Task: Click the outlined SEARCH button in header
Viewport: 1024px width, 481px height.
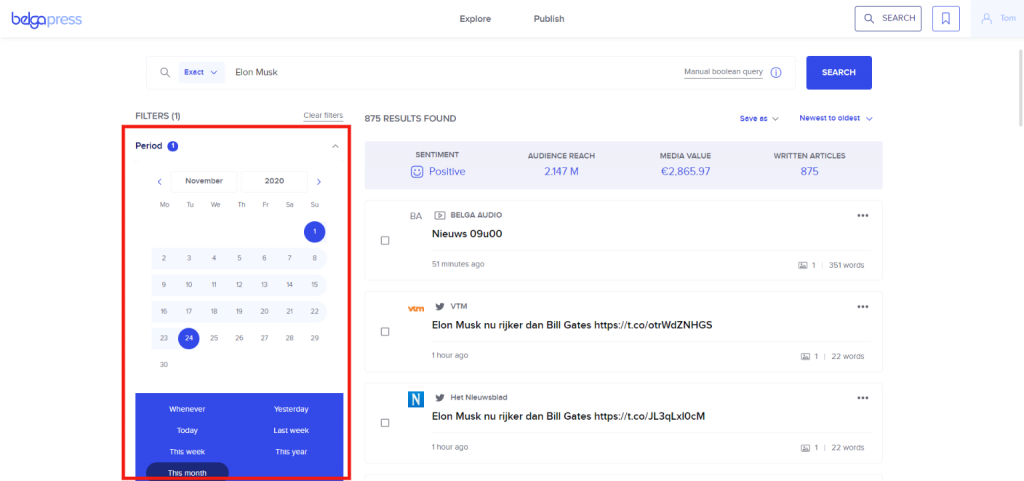Action: [x=888, y=19]
